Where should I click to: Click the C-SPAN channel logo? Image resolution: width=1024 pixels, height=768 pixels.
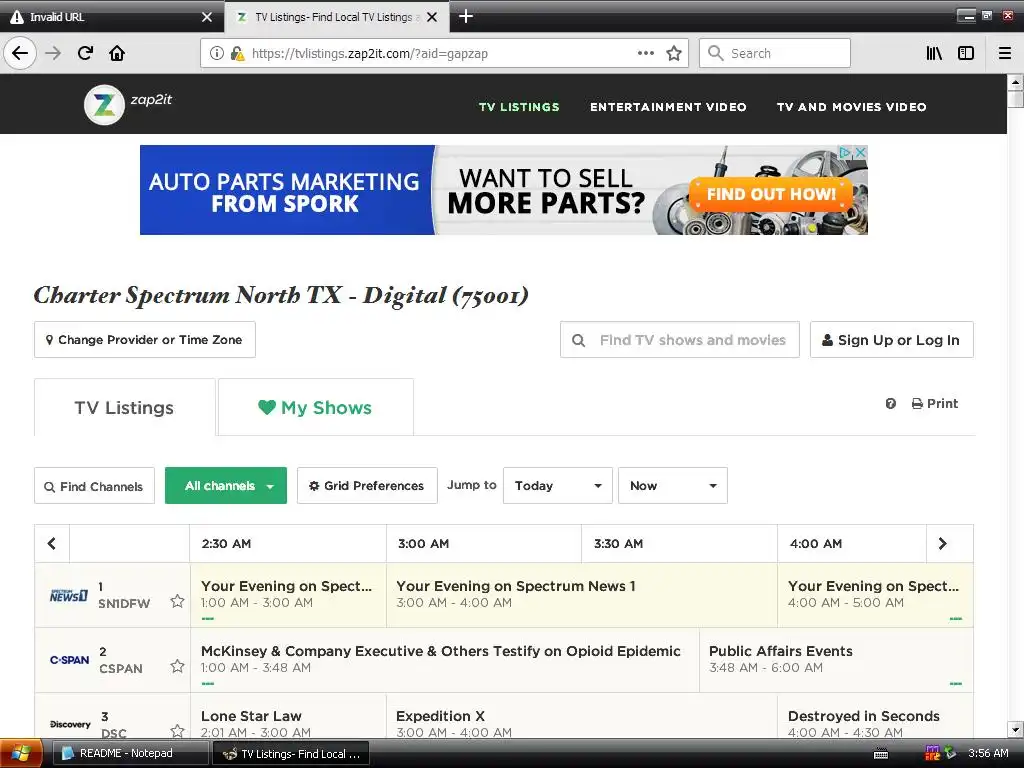click(69, 660)
